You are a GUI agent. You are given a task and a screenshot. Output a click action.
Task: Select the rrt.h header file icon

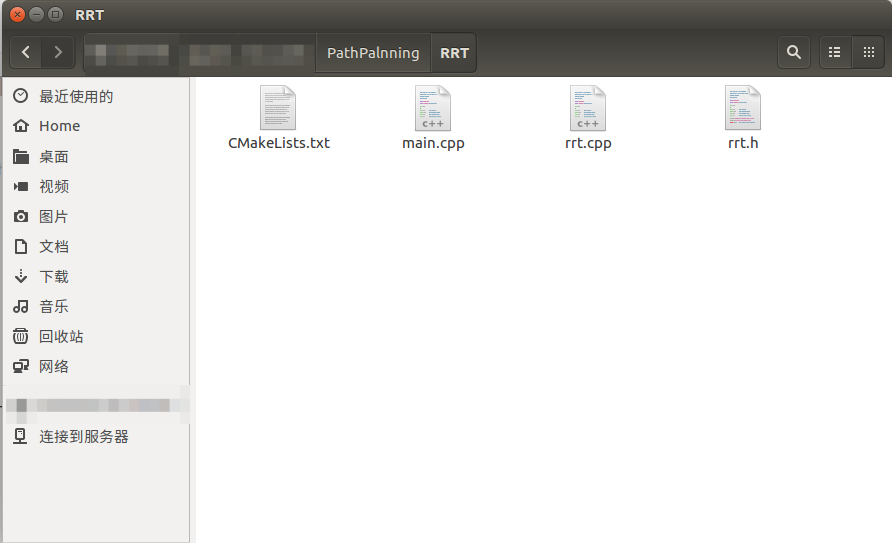[x=743, y=108]
